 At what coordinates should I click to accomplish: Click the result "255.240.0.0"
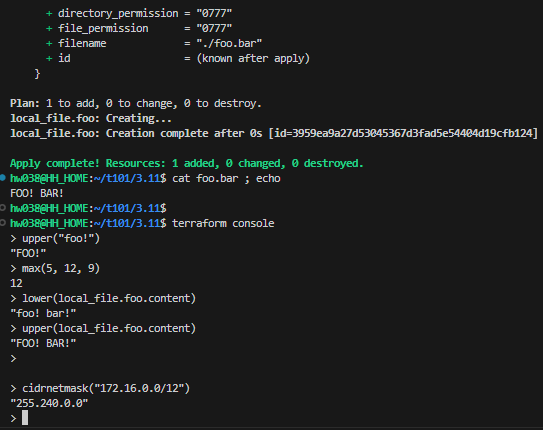49,403
